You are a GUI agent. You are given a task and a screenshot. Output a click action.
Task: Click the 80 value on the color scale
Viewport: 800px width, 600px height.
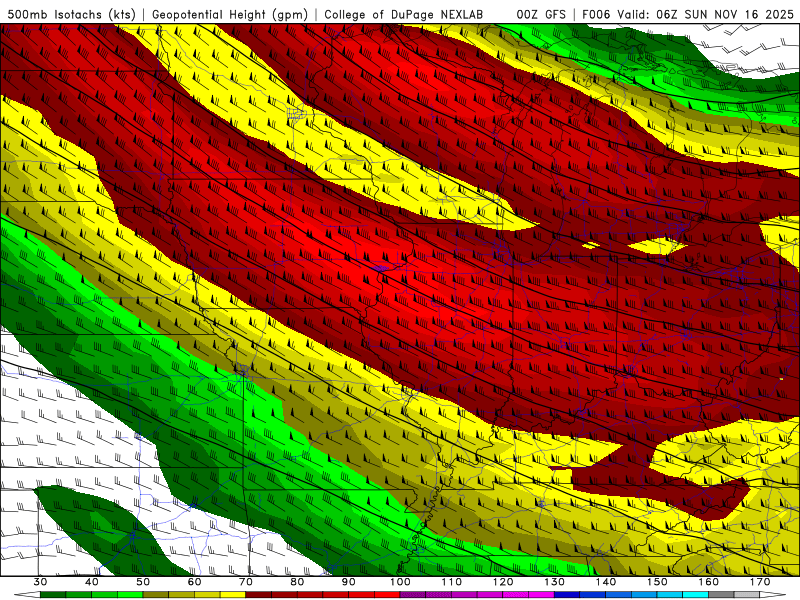click(x=297, y=582)
